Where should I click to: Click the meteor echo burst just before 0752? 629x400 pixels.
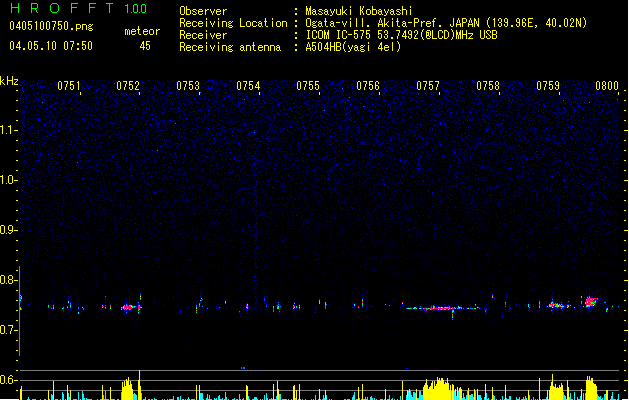coord(129,308)
